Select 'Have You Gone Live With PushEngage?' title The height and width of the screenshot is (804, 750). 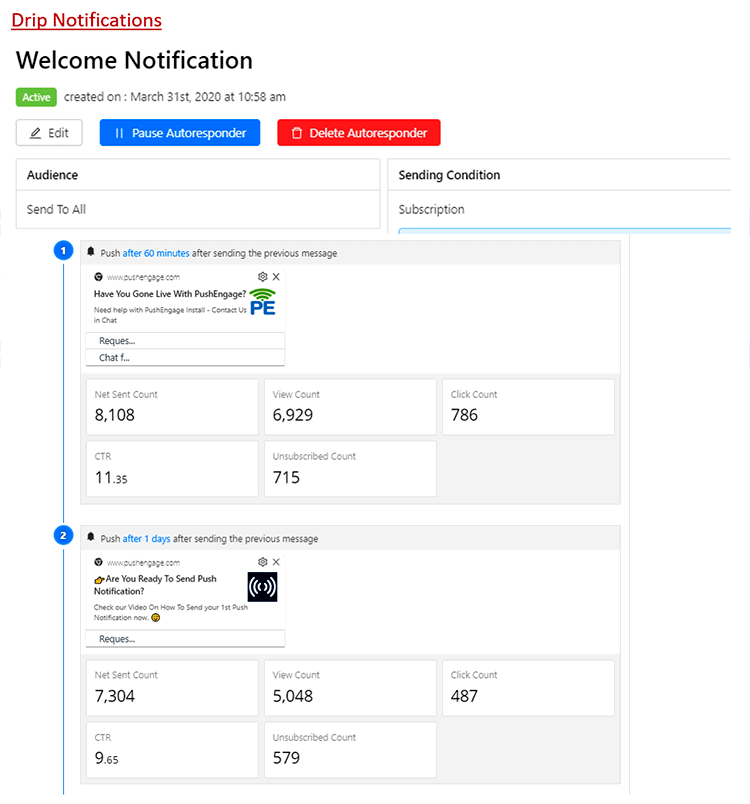pos(170,294)
